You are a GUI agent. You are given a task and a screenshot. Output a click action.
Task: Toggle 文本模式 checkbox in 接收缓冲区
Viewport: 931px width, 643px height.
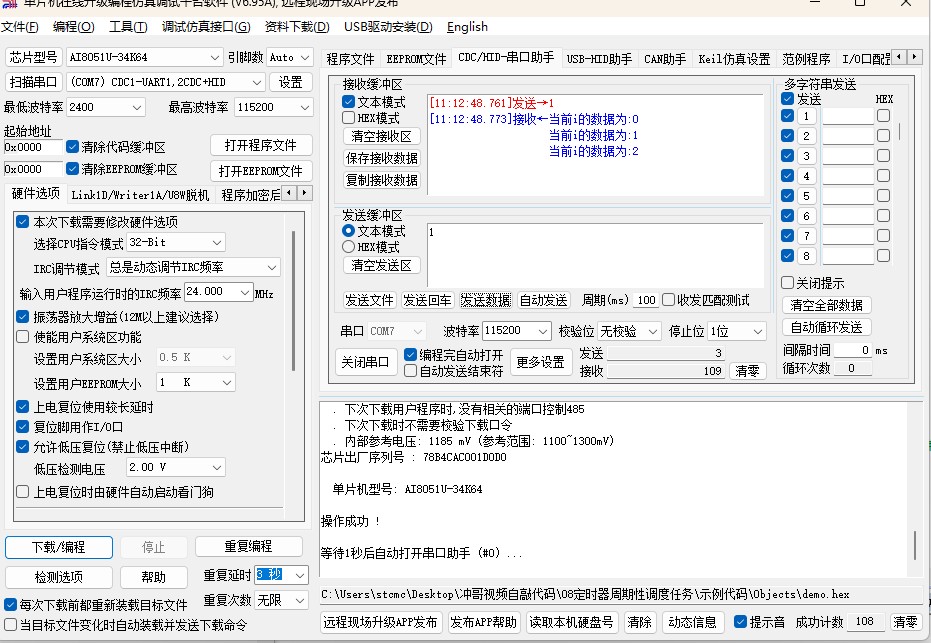pyautogui.click(x=349, y=102)
